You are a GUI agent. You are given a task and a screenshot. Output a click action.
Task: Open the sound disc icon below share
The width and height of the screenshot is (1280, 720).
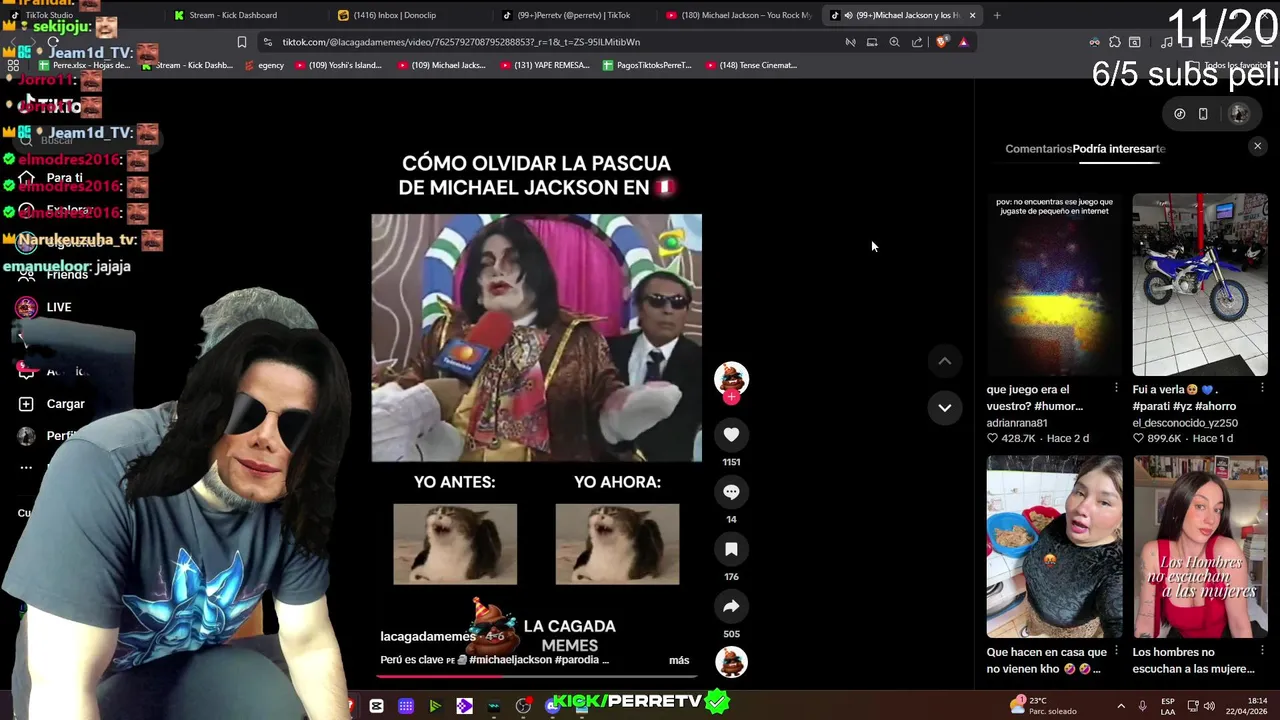(731, 662)
